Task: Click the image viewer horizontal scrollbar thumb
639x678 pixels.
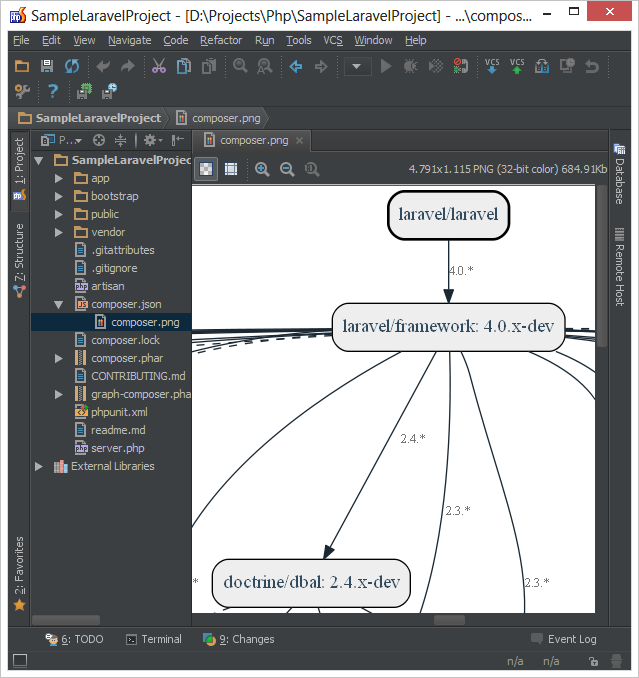Action: [x=450, y=620]
